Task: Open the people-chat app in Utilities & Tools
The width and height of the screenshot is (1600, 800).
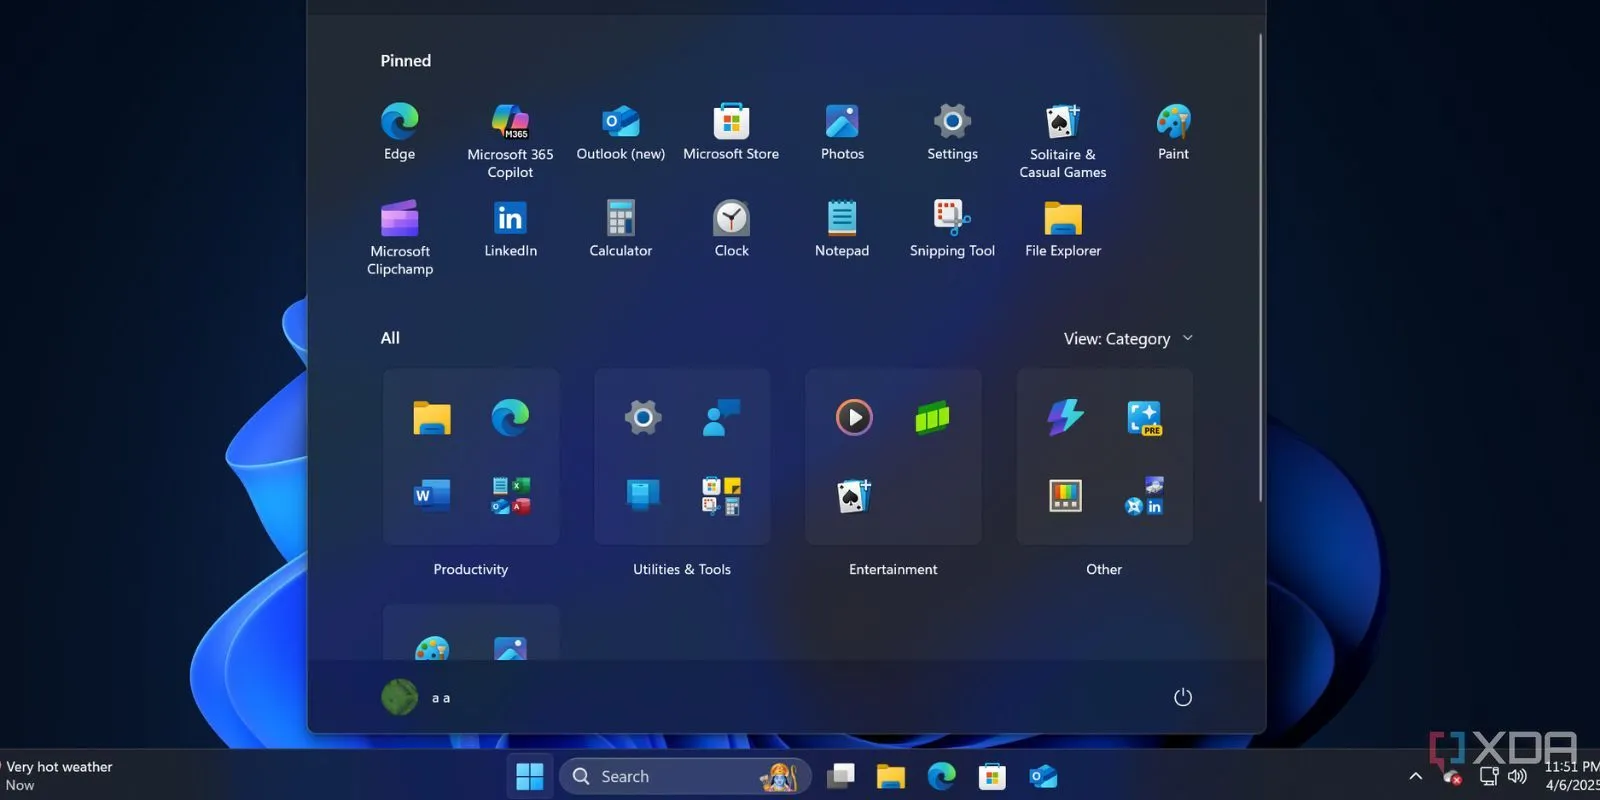Action: tap(721, 417)
